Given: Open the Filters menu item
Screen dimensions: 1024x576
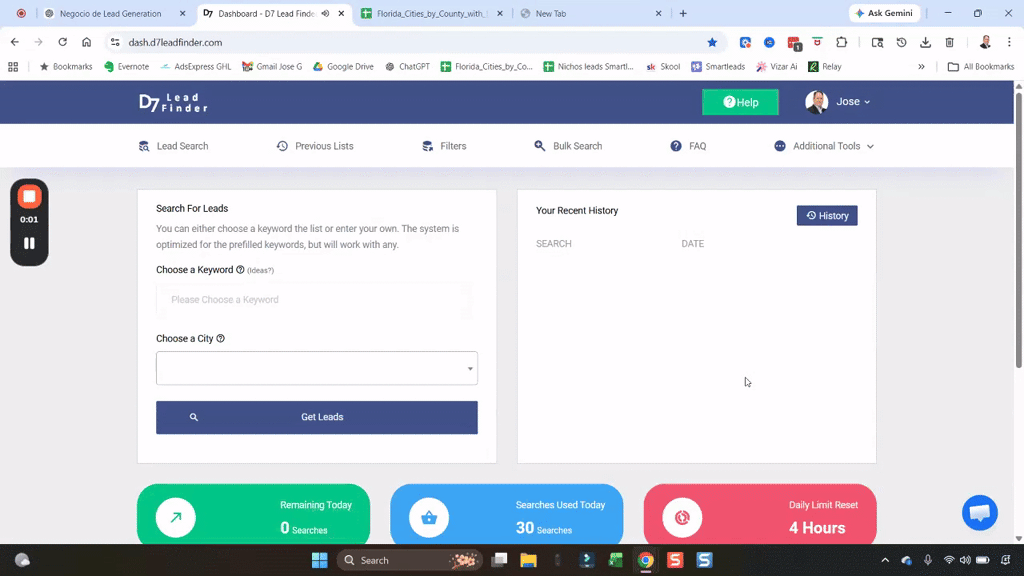Looking at the screenshot, I should (x=444, y=146).
